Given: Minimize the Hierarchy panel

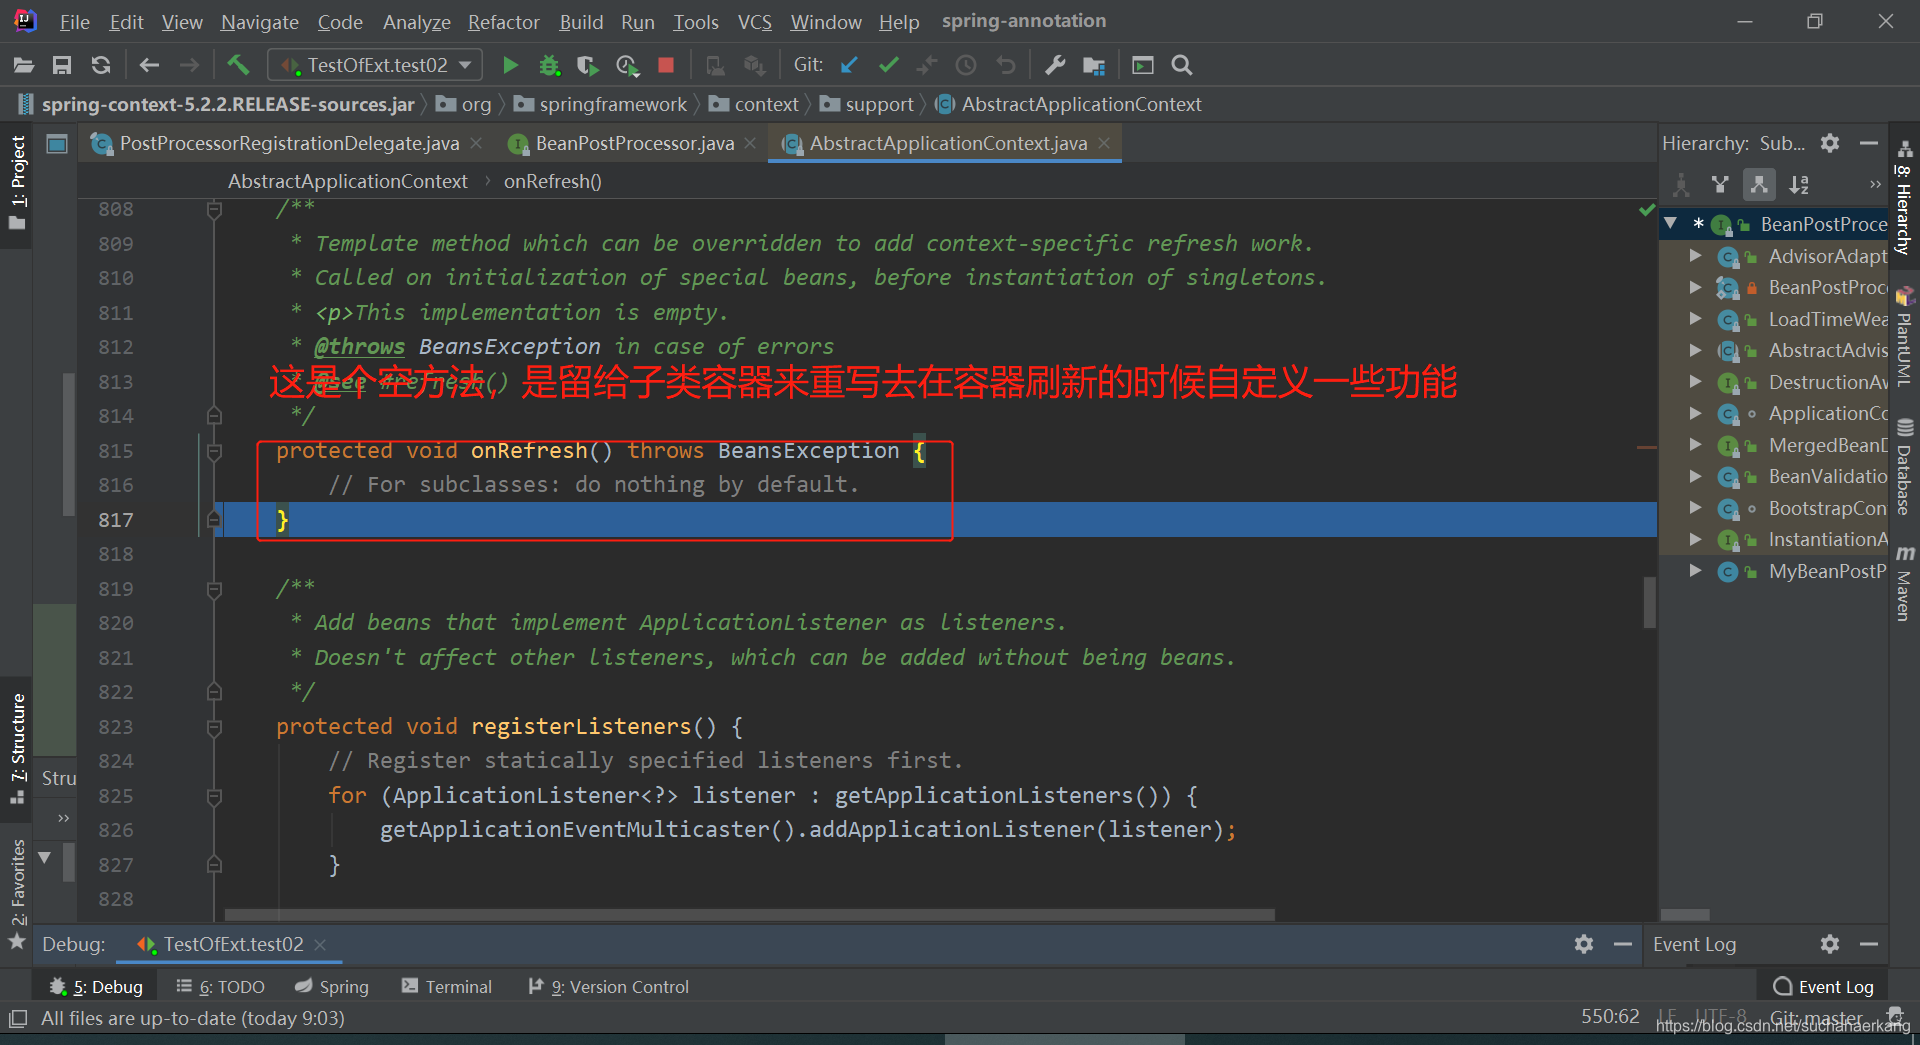Looking at the screenshot, I should click(x=1868, y=143).
